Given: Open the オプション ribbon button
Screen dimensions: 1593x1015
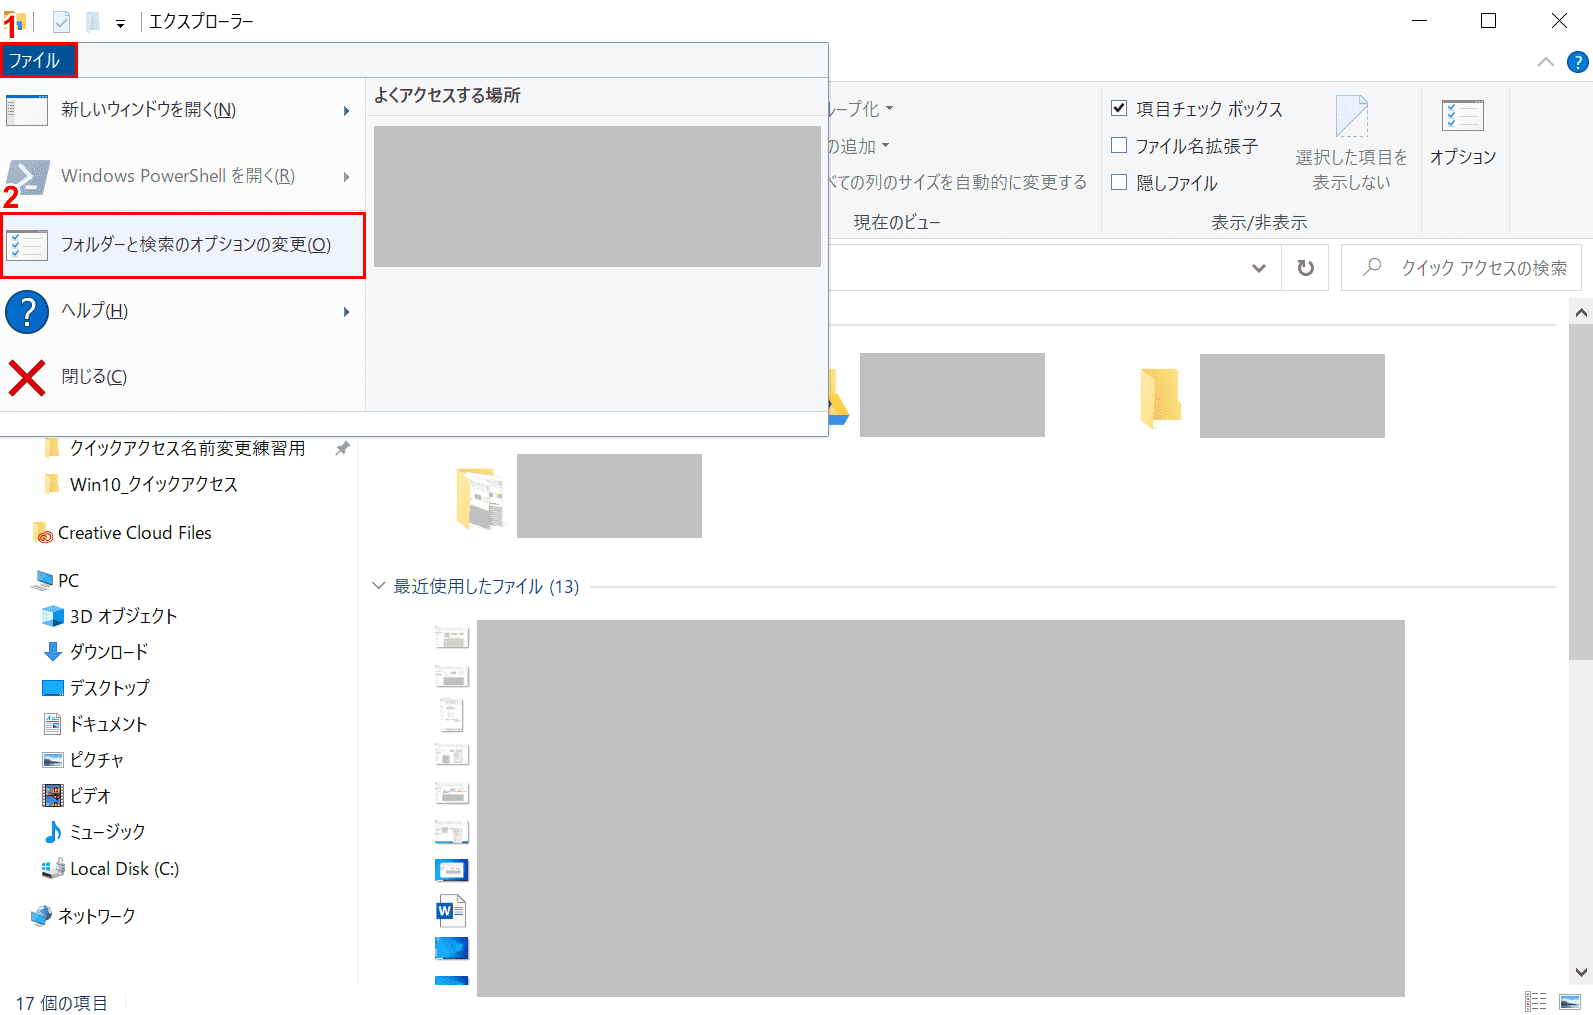Looking at the screenshot, I should tap(1463, 133).
